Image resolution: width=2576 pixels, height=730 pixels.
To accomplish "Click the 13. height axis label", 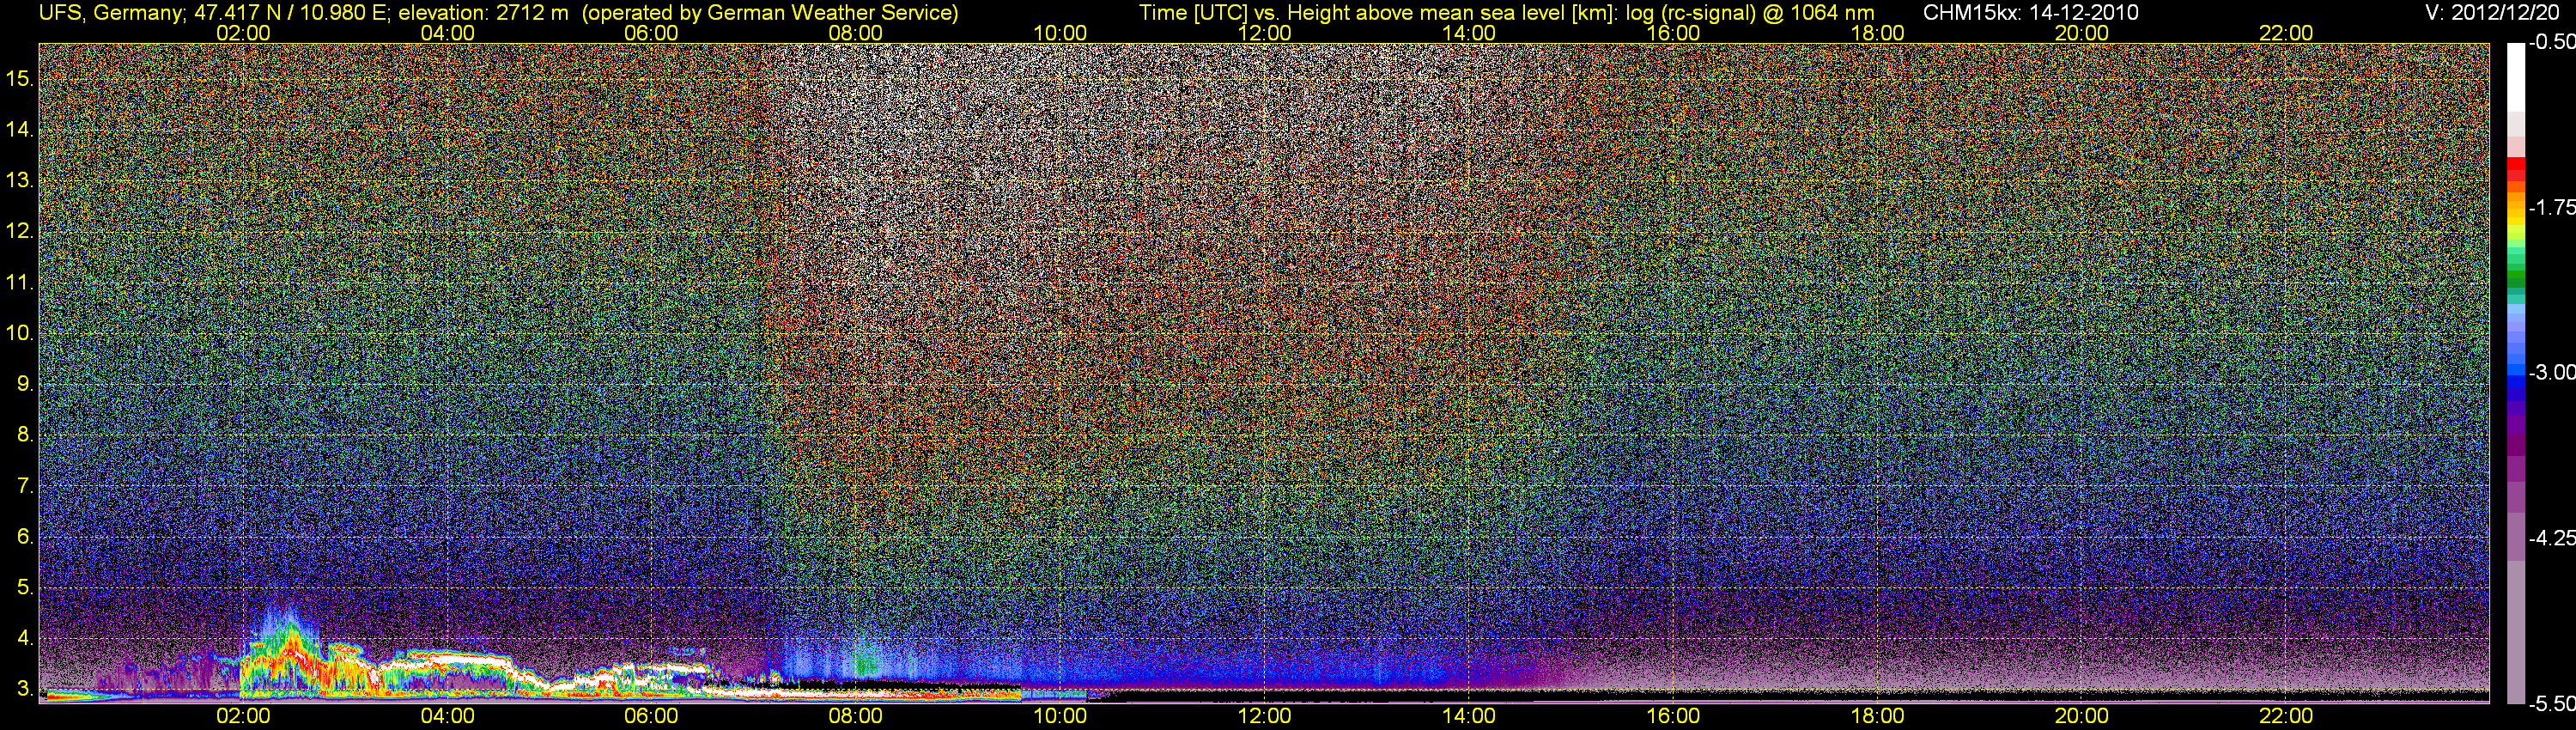I will pyautogui.click(x=20, y=180).
